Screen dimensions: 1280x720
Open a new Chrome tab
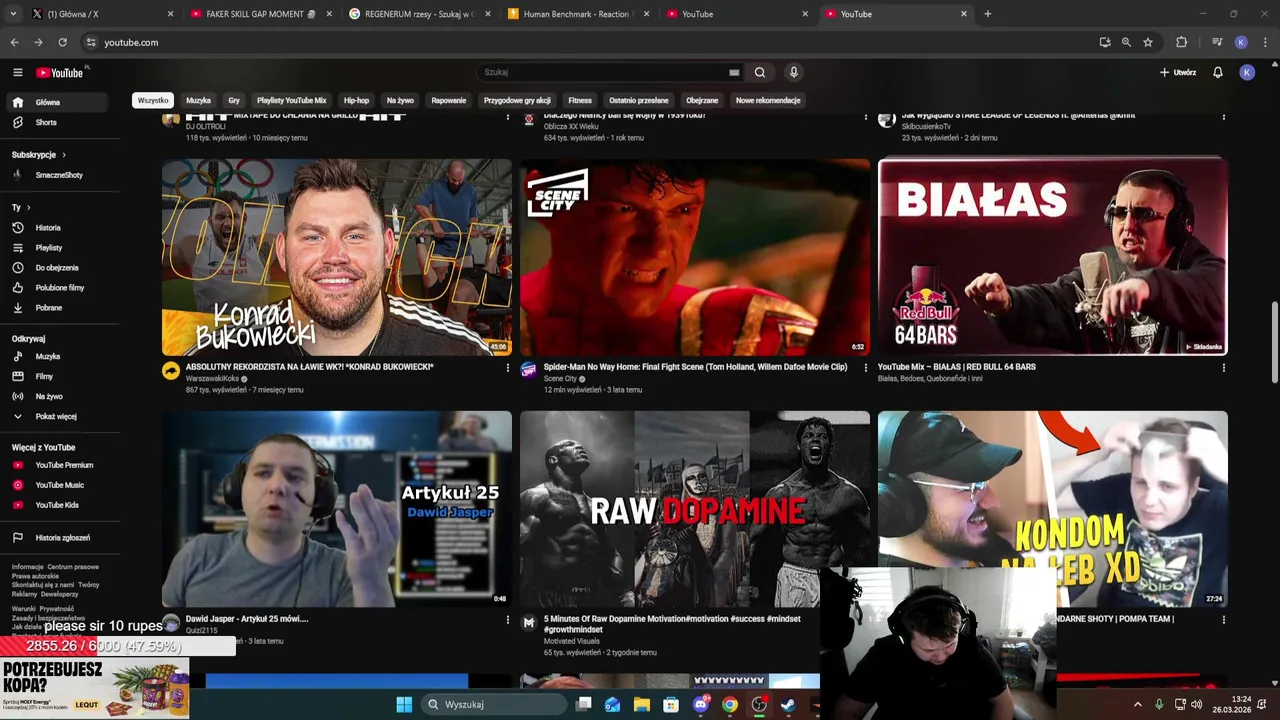(987, 14)
